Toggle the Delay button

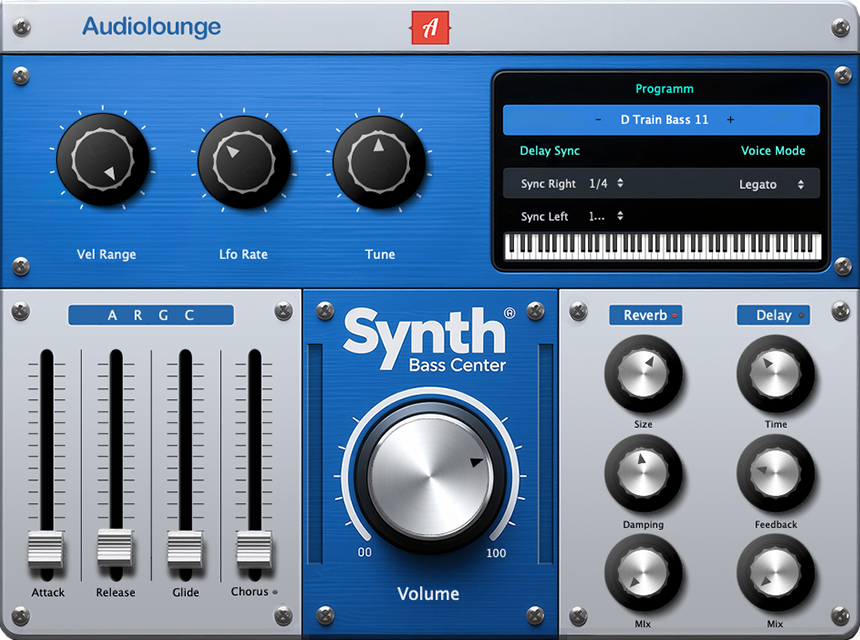(x=773, y=315)
